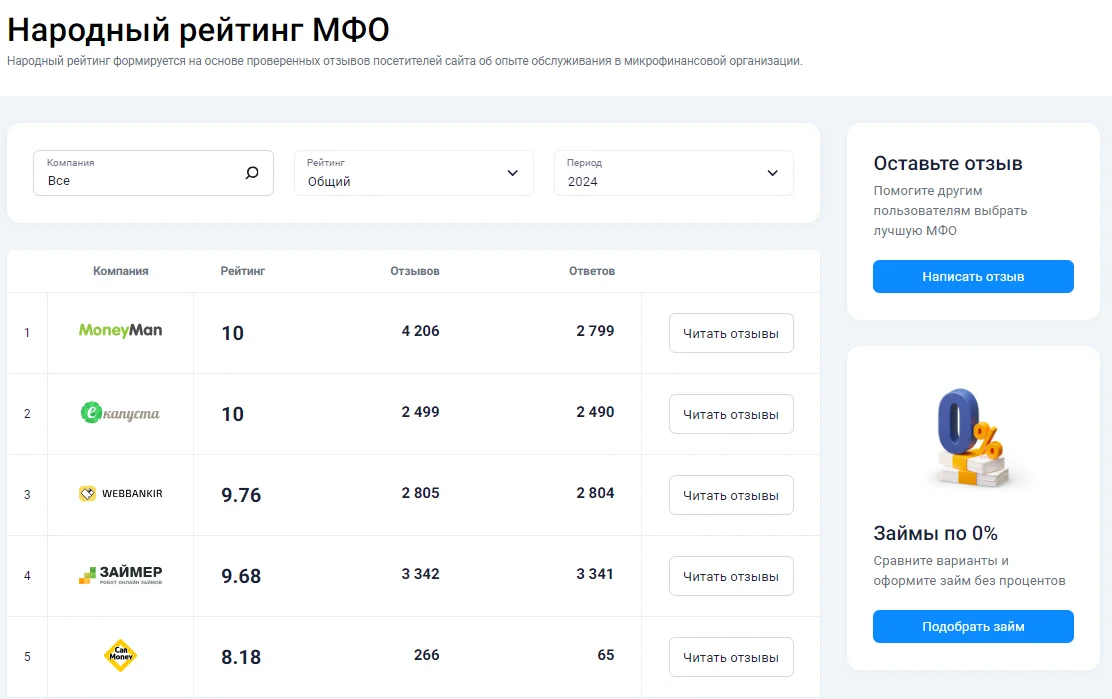Click Читать отзывы for еКапуста

click(731, 414)
